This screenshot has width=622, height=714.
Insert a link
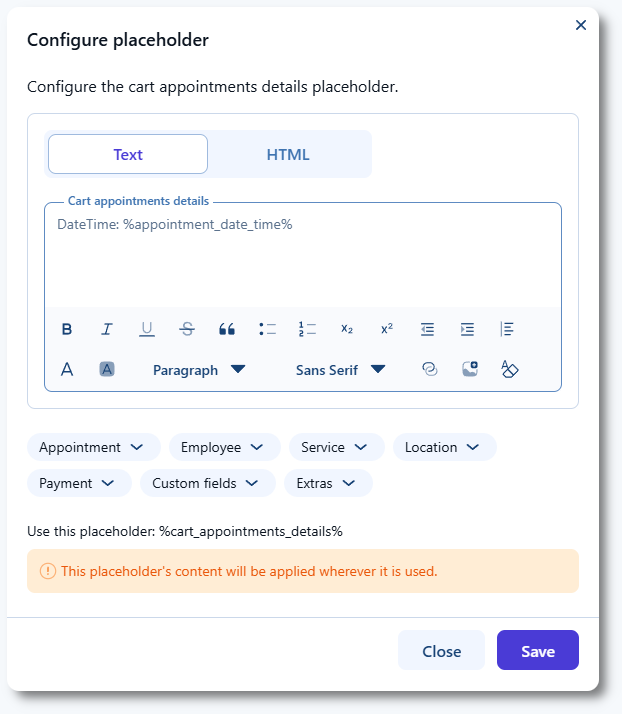pos(430,369)
